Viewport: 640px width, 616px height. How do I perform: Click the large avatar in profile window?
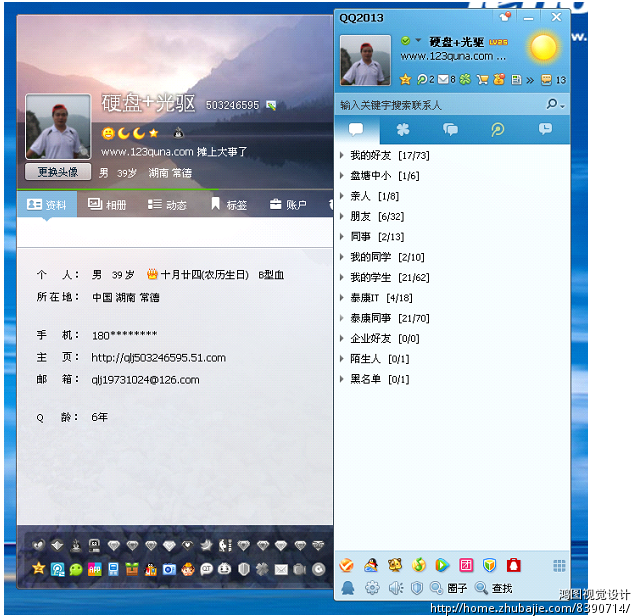(x=58, y=127)
